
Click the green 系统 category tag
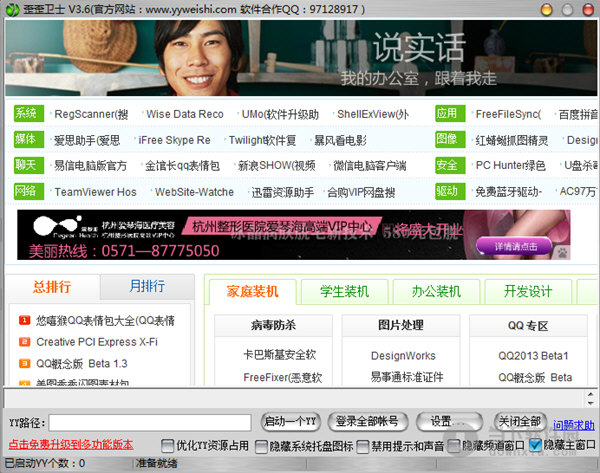pyautogui.click(x=27, y=114)
